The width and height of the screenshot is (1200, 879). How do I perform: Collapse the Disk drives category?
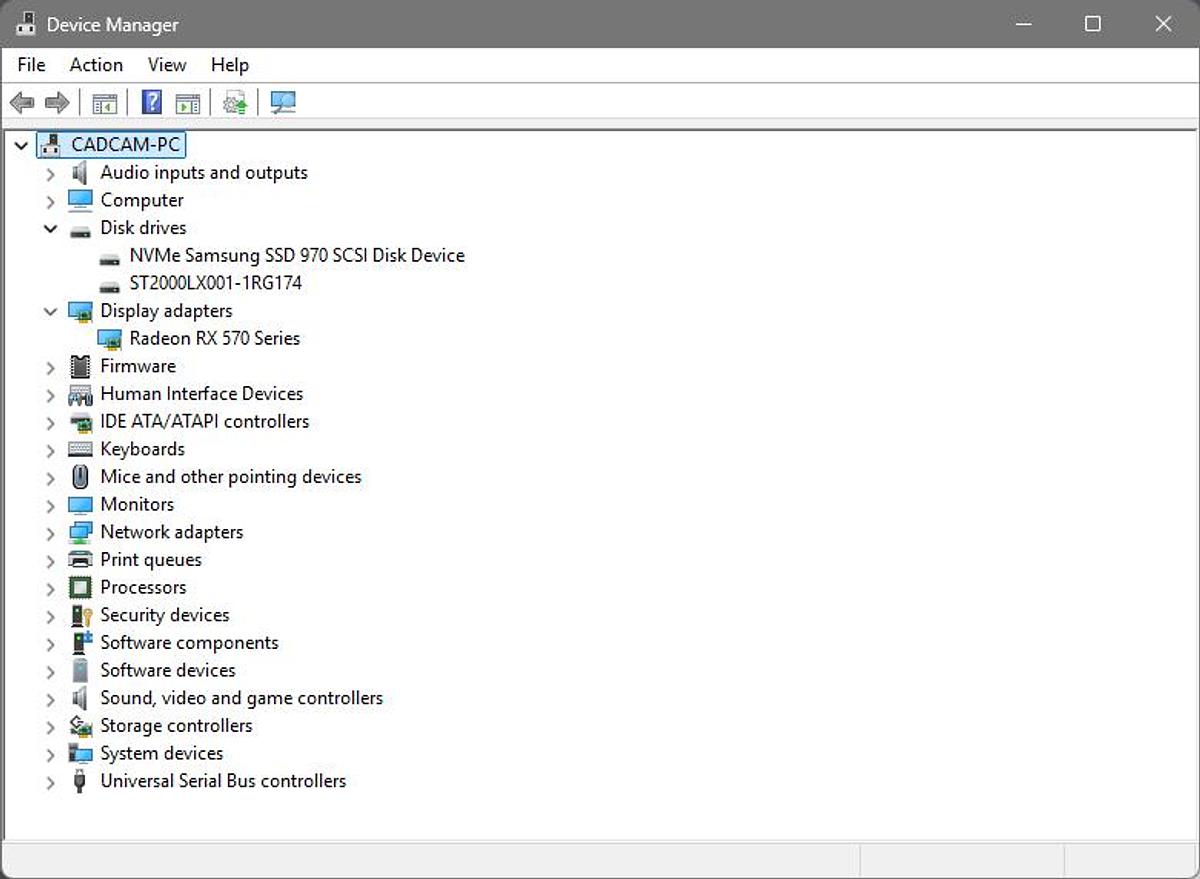[50, 228]
